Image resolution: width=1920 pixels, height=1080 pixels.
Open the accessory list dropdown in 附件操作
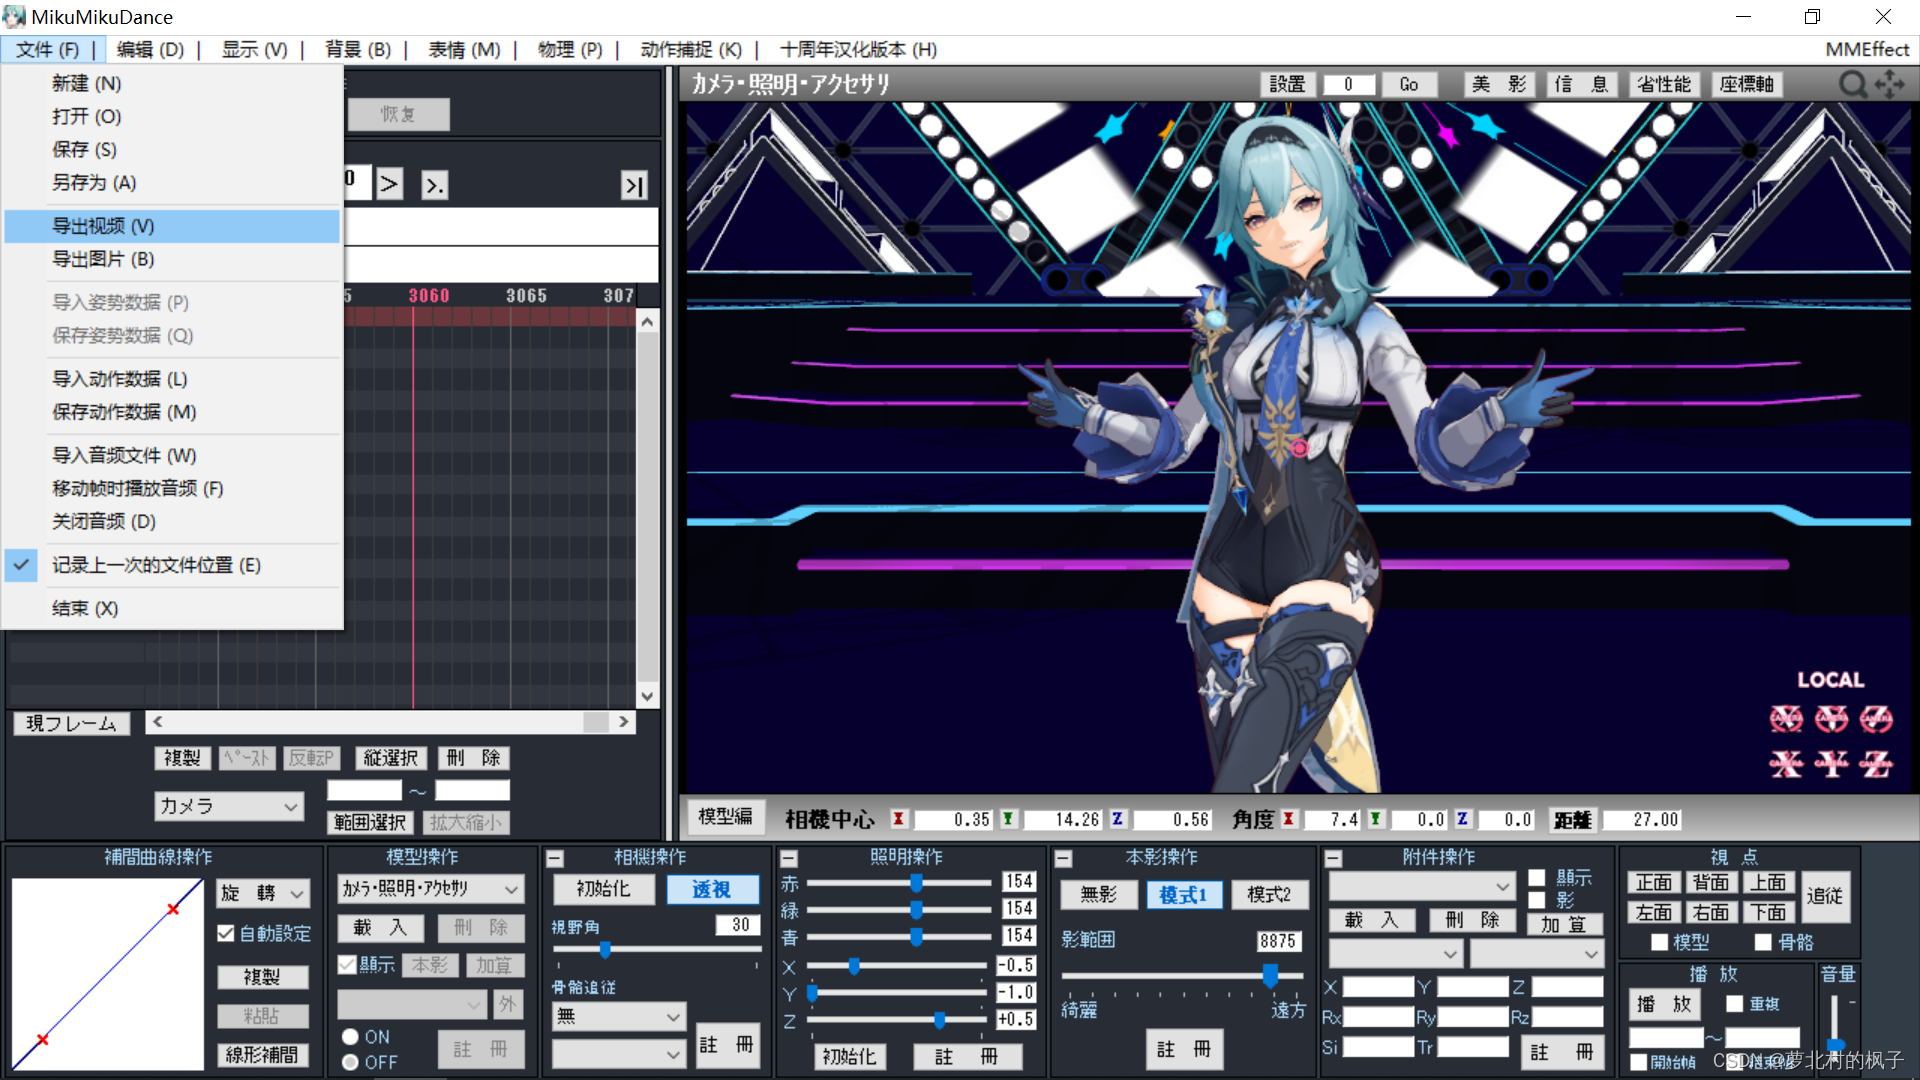(1421, 886)
